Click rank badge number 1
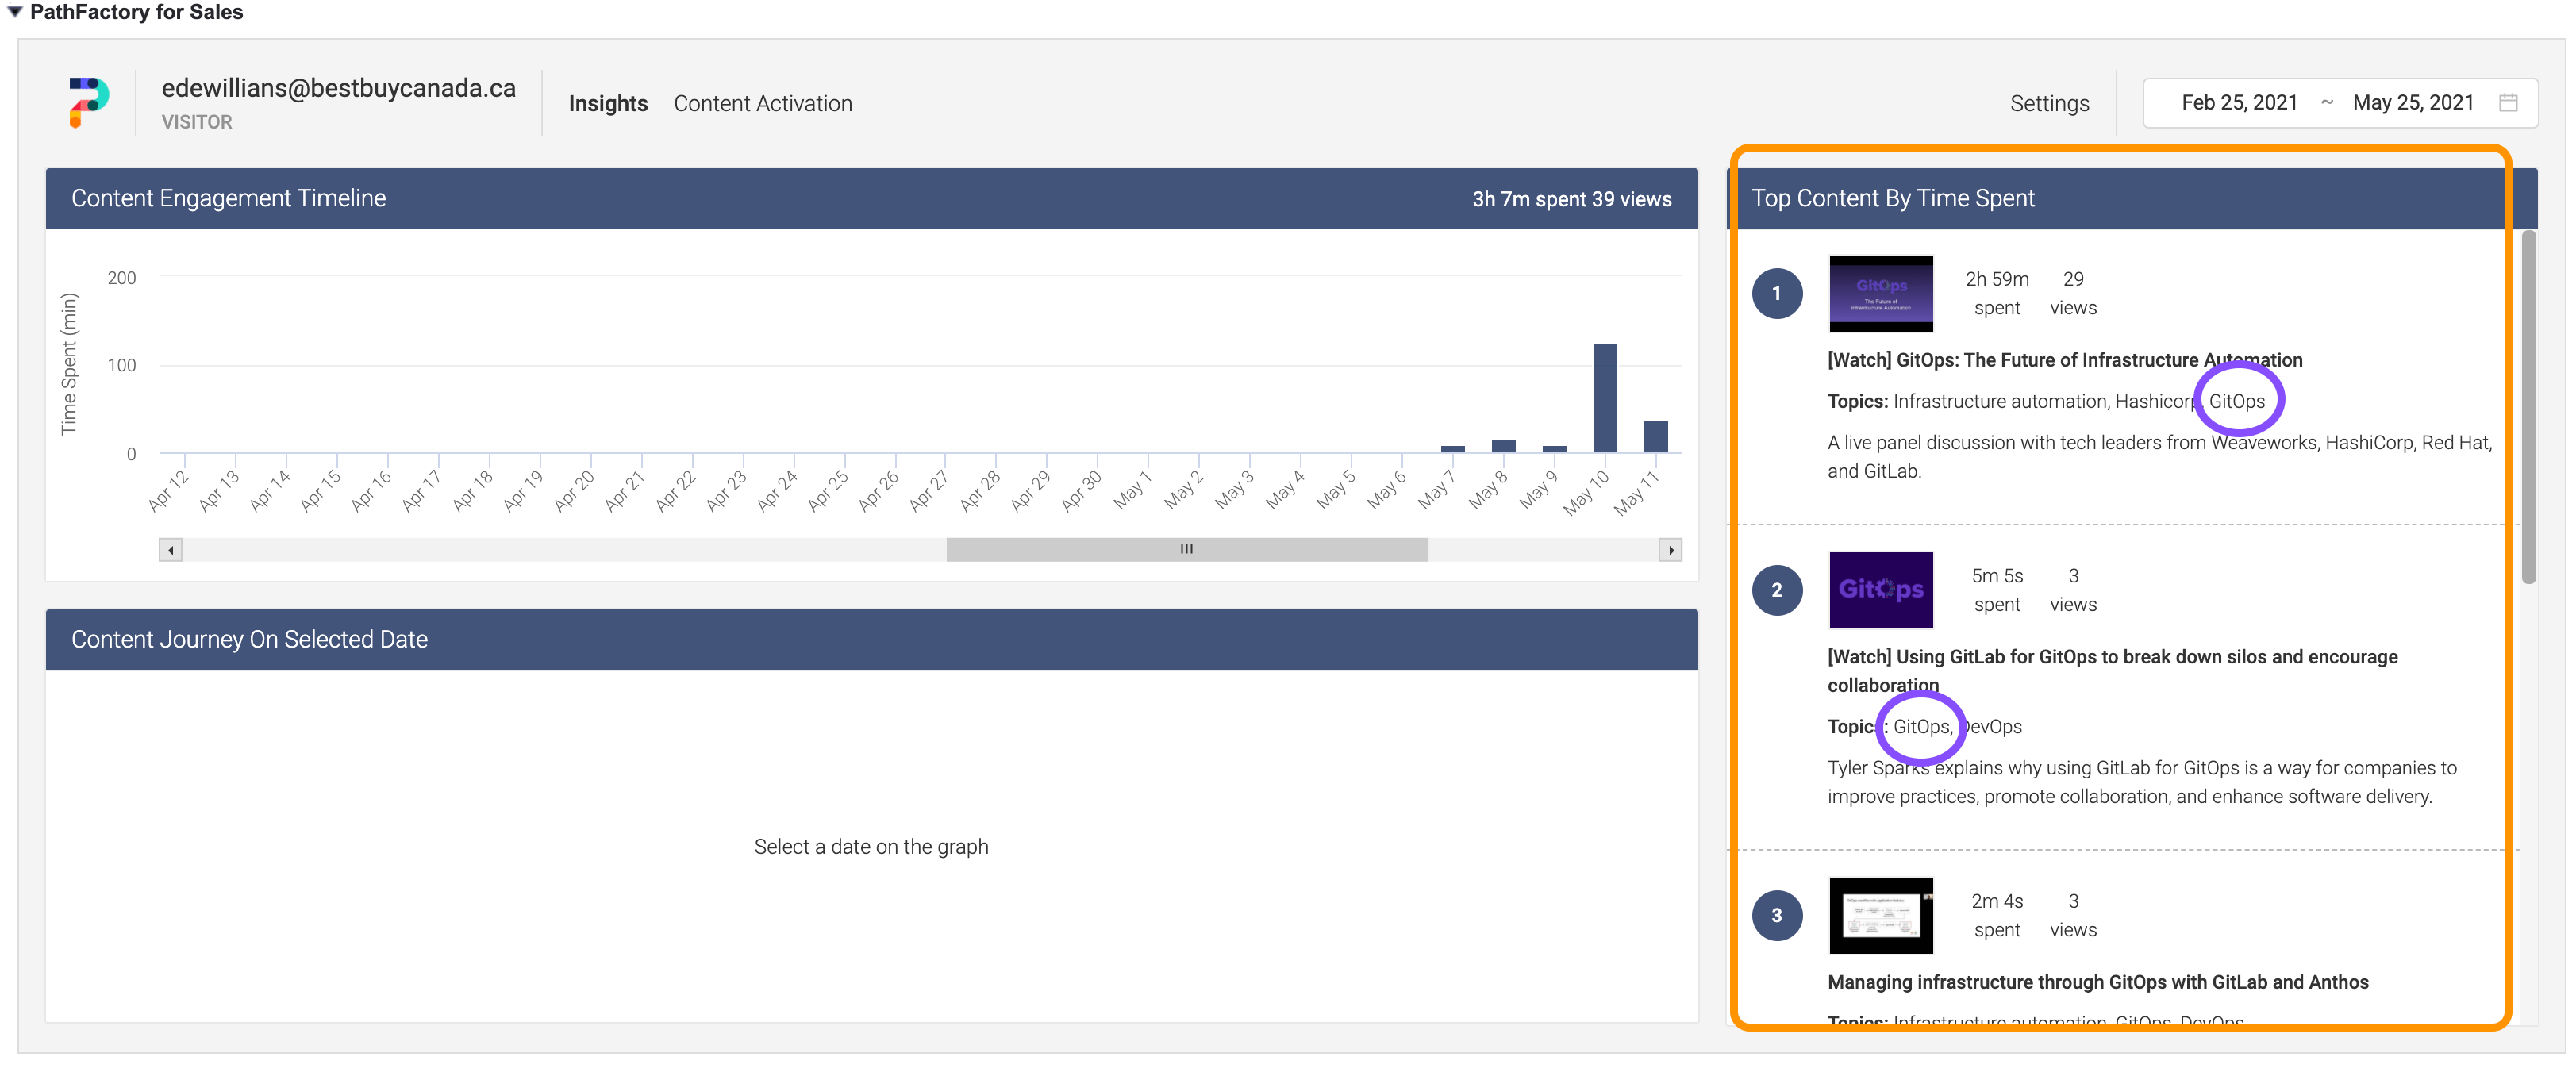This screenshot has height=1076, width=2576. pyautogui.click(x=1776, y=294)
